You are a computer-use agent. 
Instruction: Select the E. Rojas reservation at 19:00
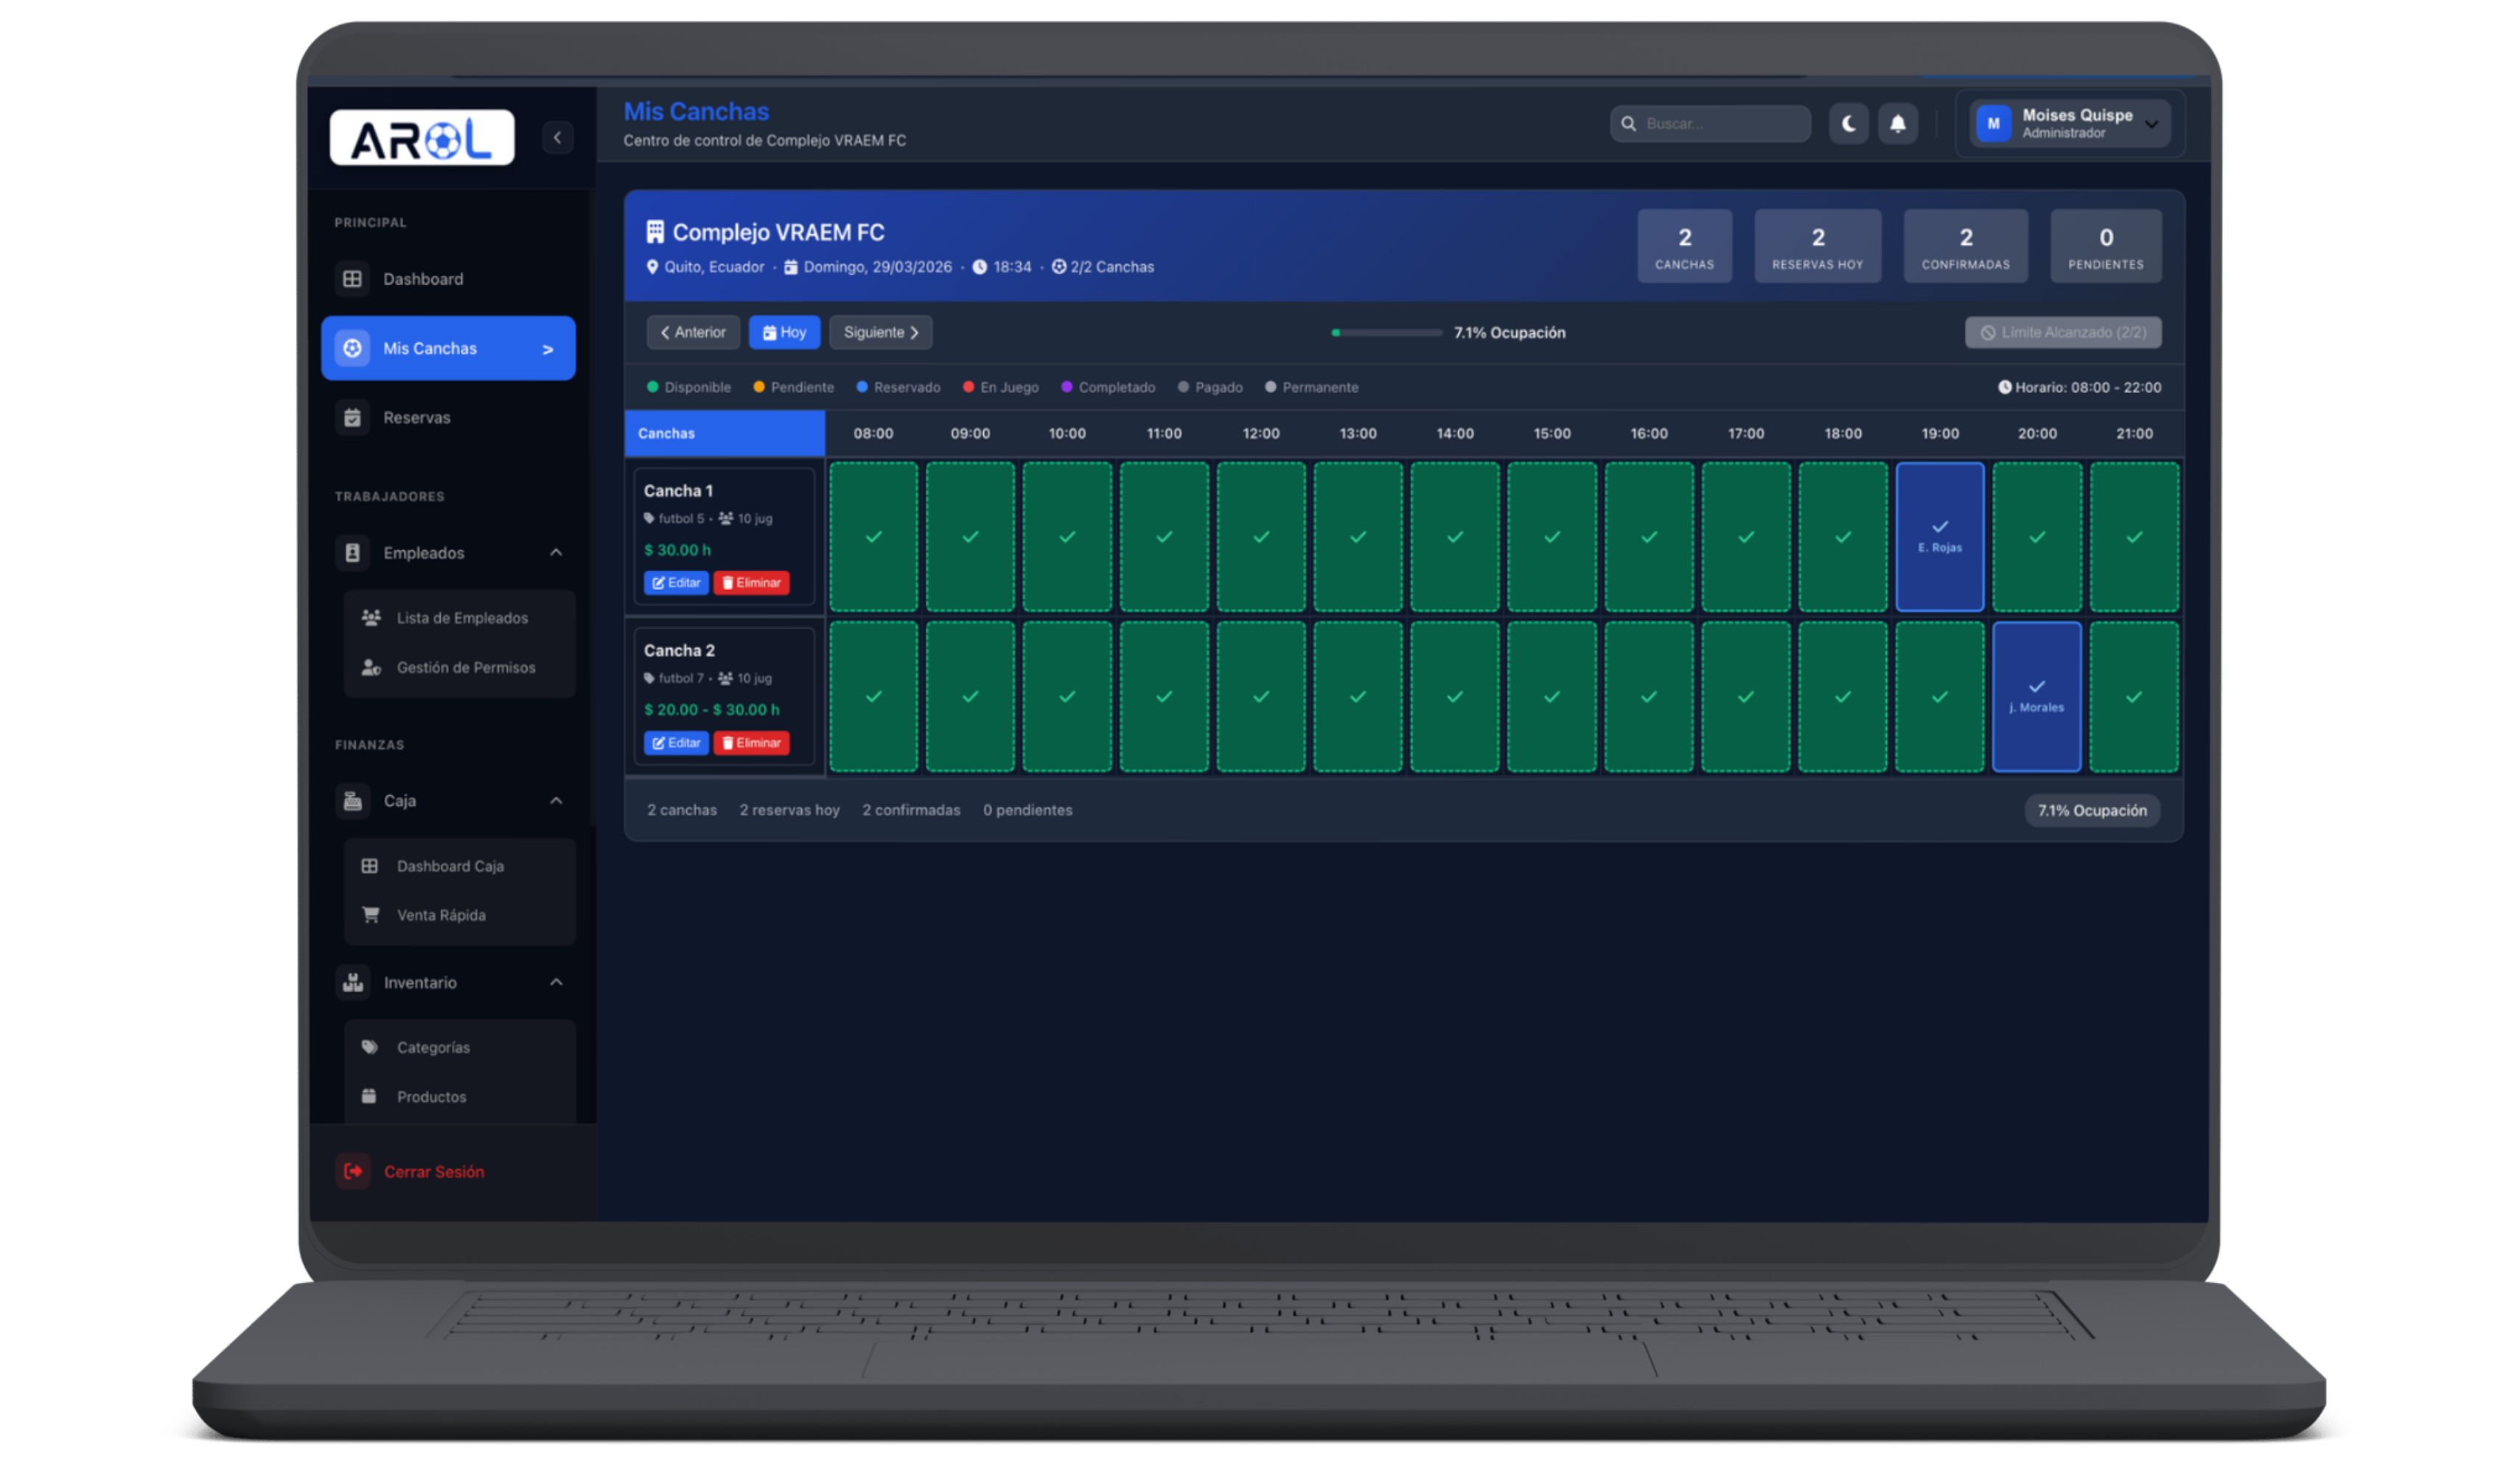(x=1939, y=537)
